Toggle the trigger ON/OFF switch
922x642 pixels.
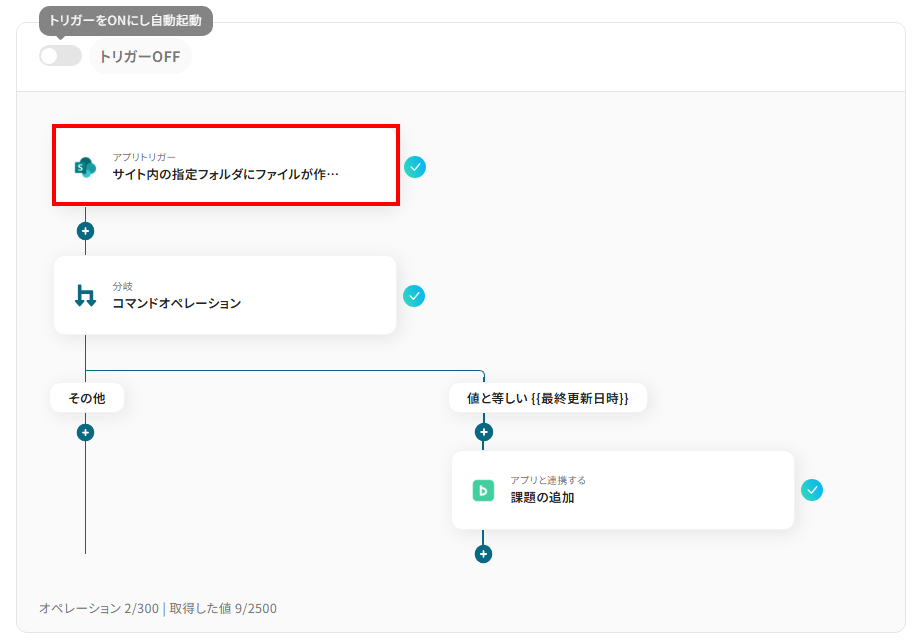pyautogui.click(x=61, y=56)
